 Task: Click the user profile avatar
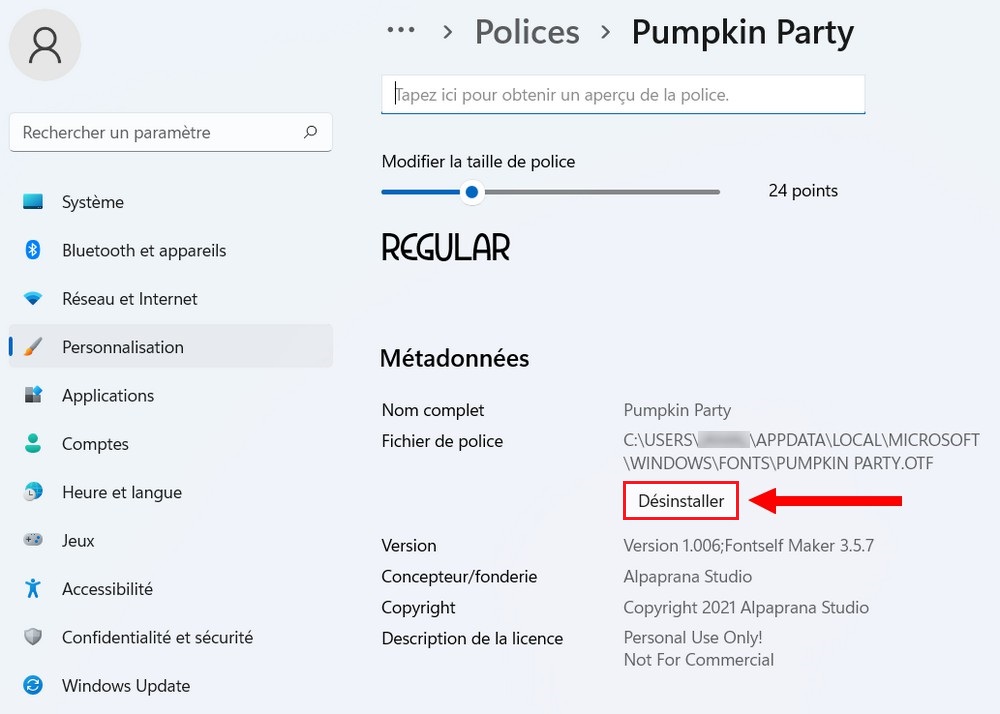point(45,45)
